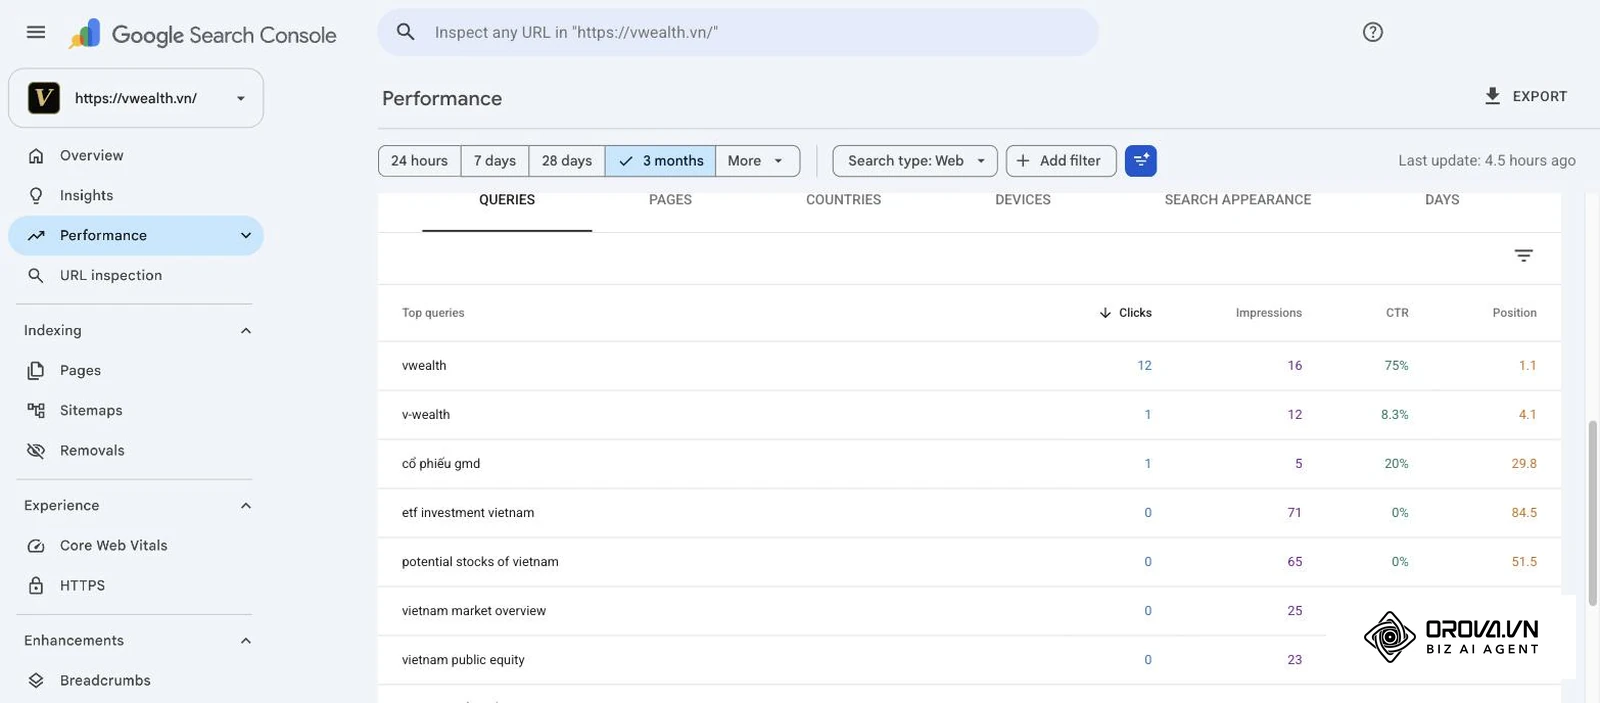Click the Breadcrumbs layers icon

(x=36, y=681)
